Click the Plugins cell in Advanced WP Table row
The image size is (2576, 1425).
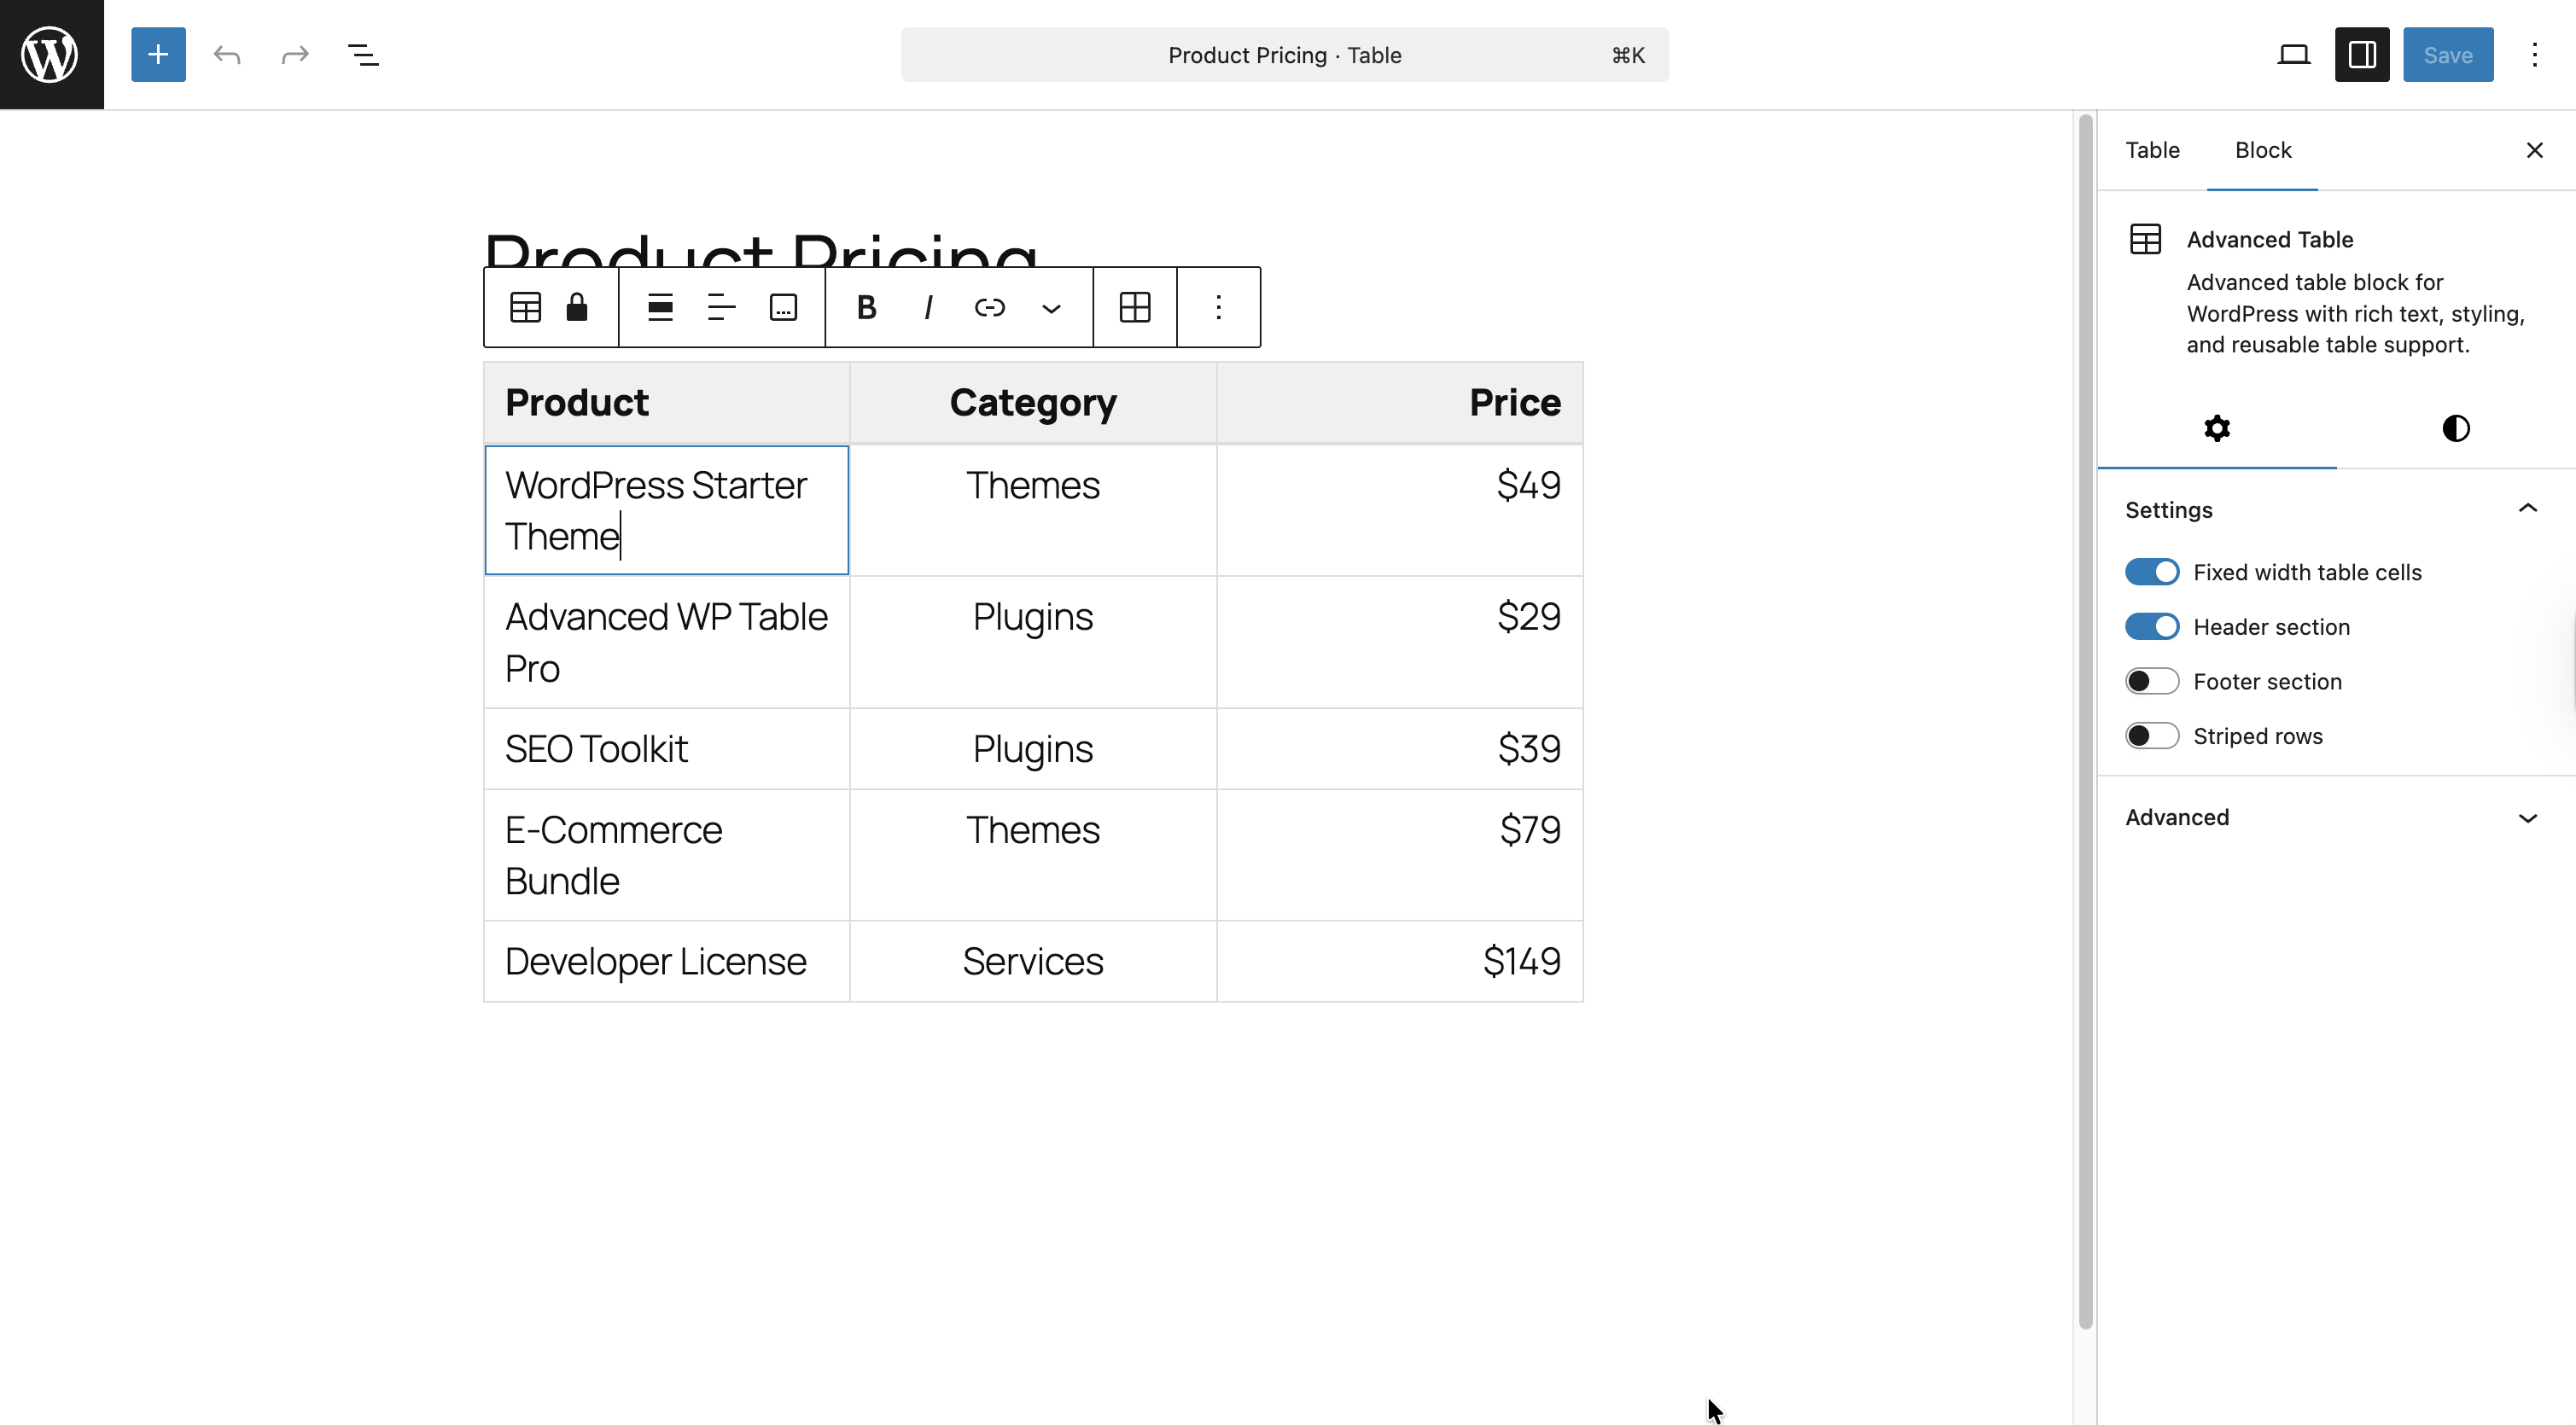pos(1033,642)
